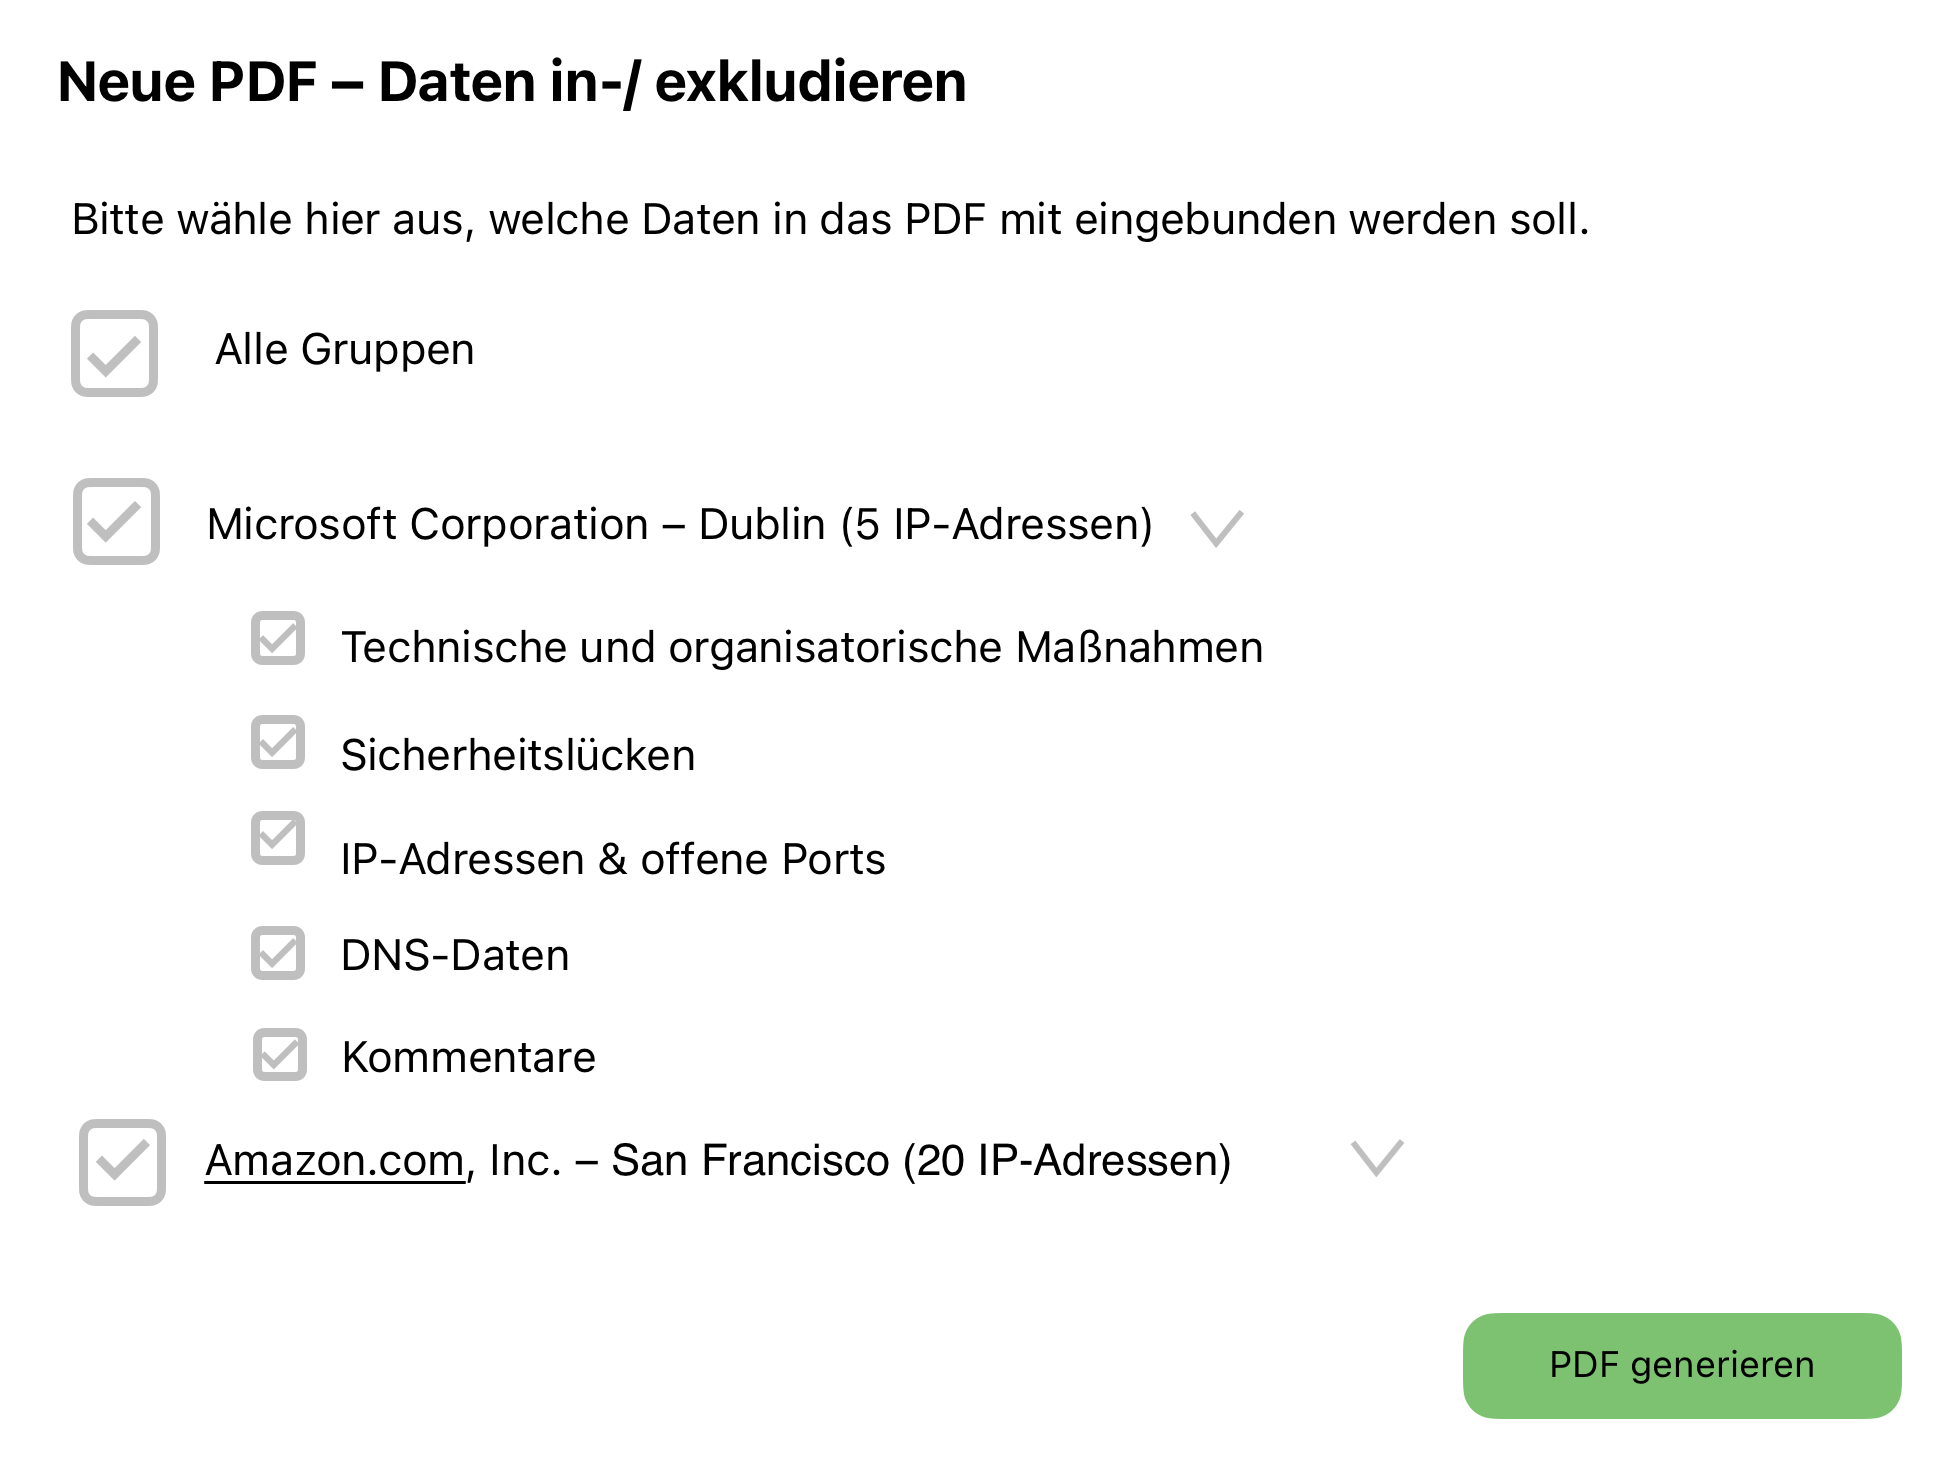The height and width of the screenshot is (1464, 1960).
Task: Disable the Kommentare checkbox
Action: tap(280, 1055)
